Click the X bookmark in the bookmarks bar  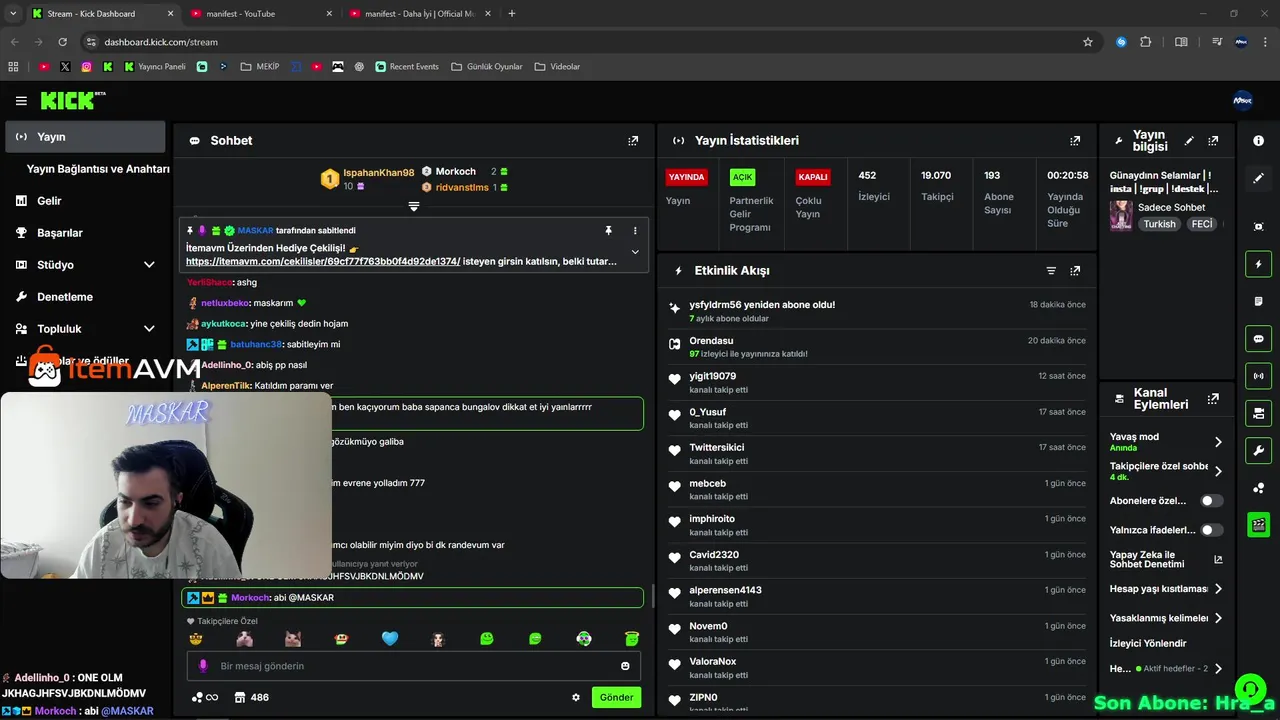(65, 67)
